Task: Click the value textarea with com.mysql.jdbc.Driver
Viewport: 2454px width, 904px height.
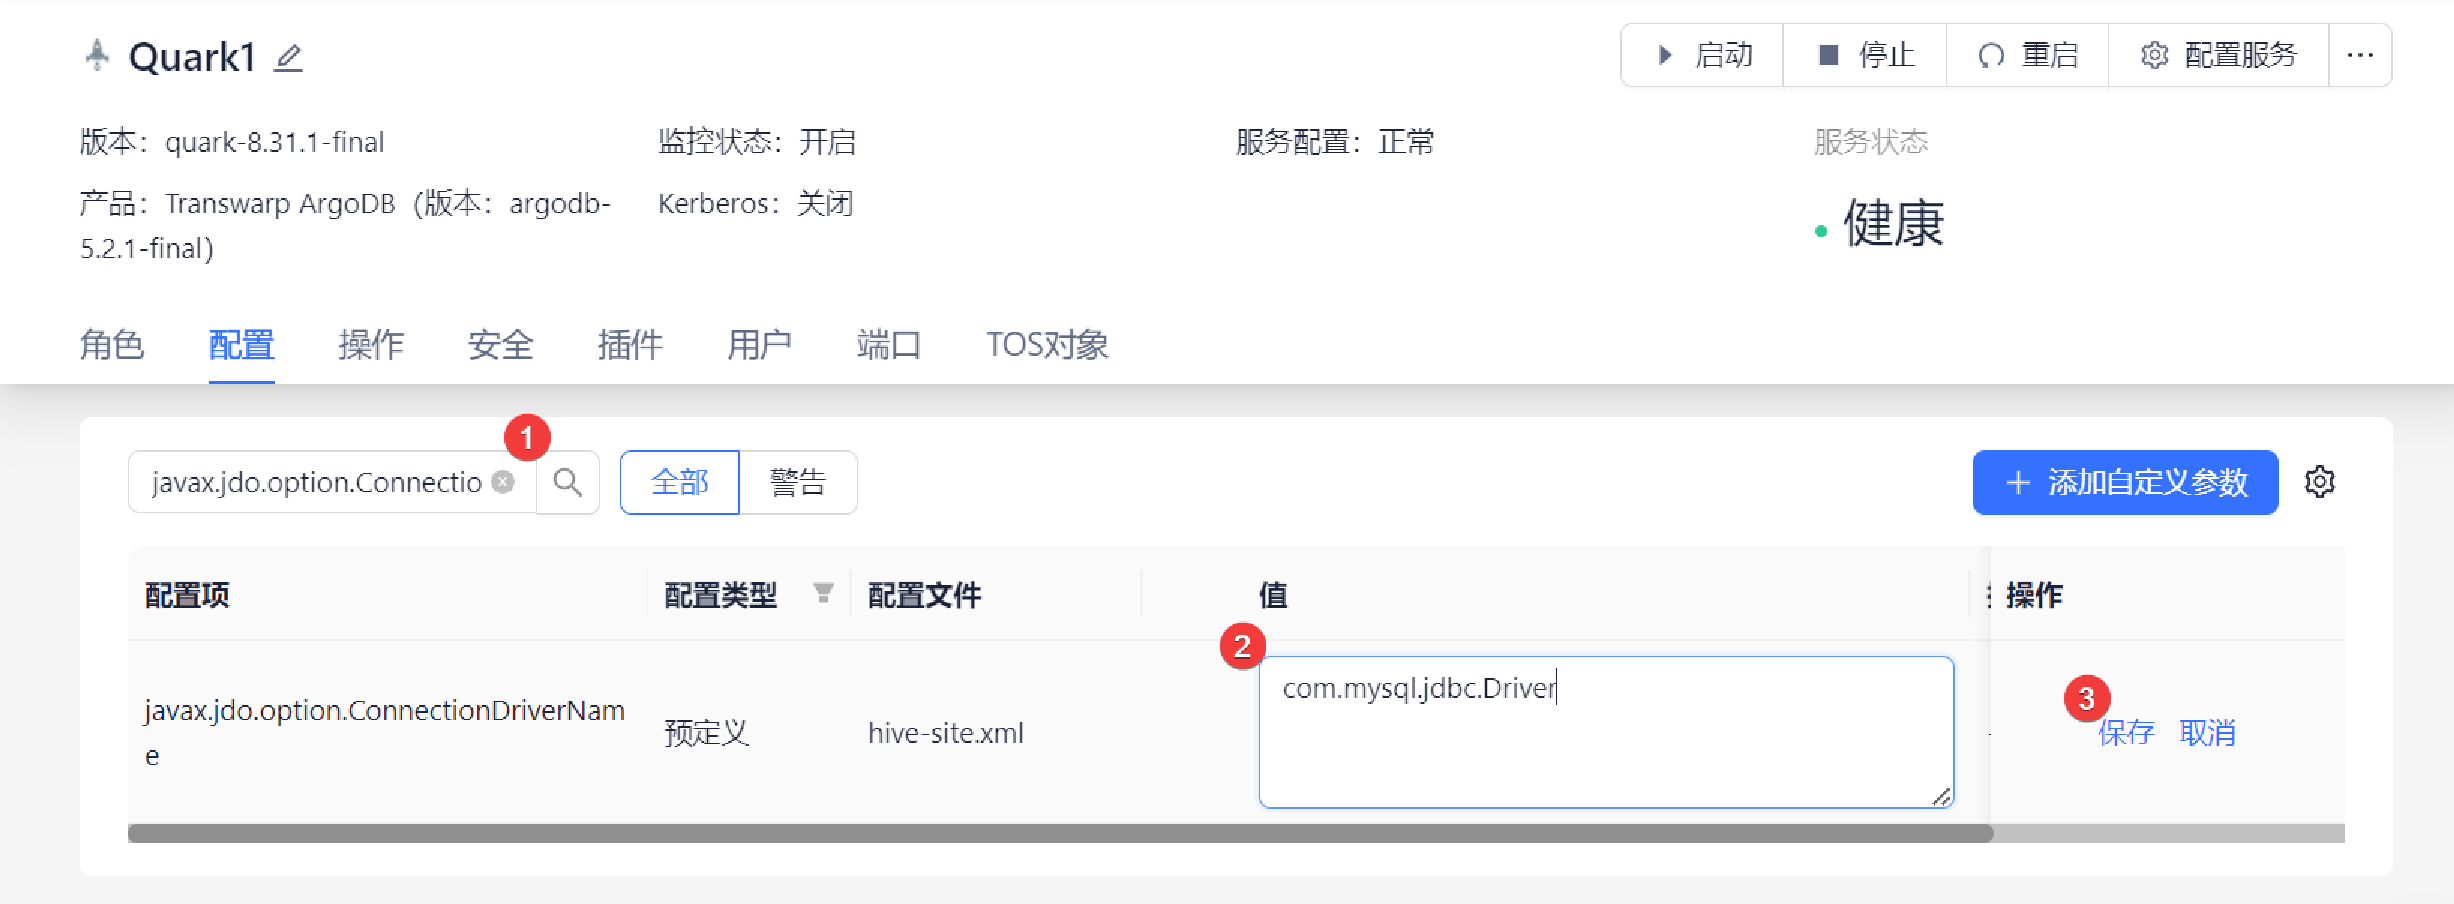Action: tap(1606, 732)
